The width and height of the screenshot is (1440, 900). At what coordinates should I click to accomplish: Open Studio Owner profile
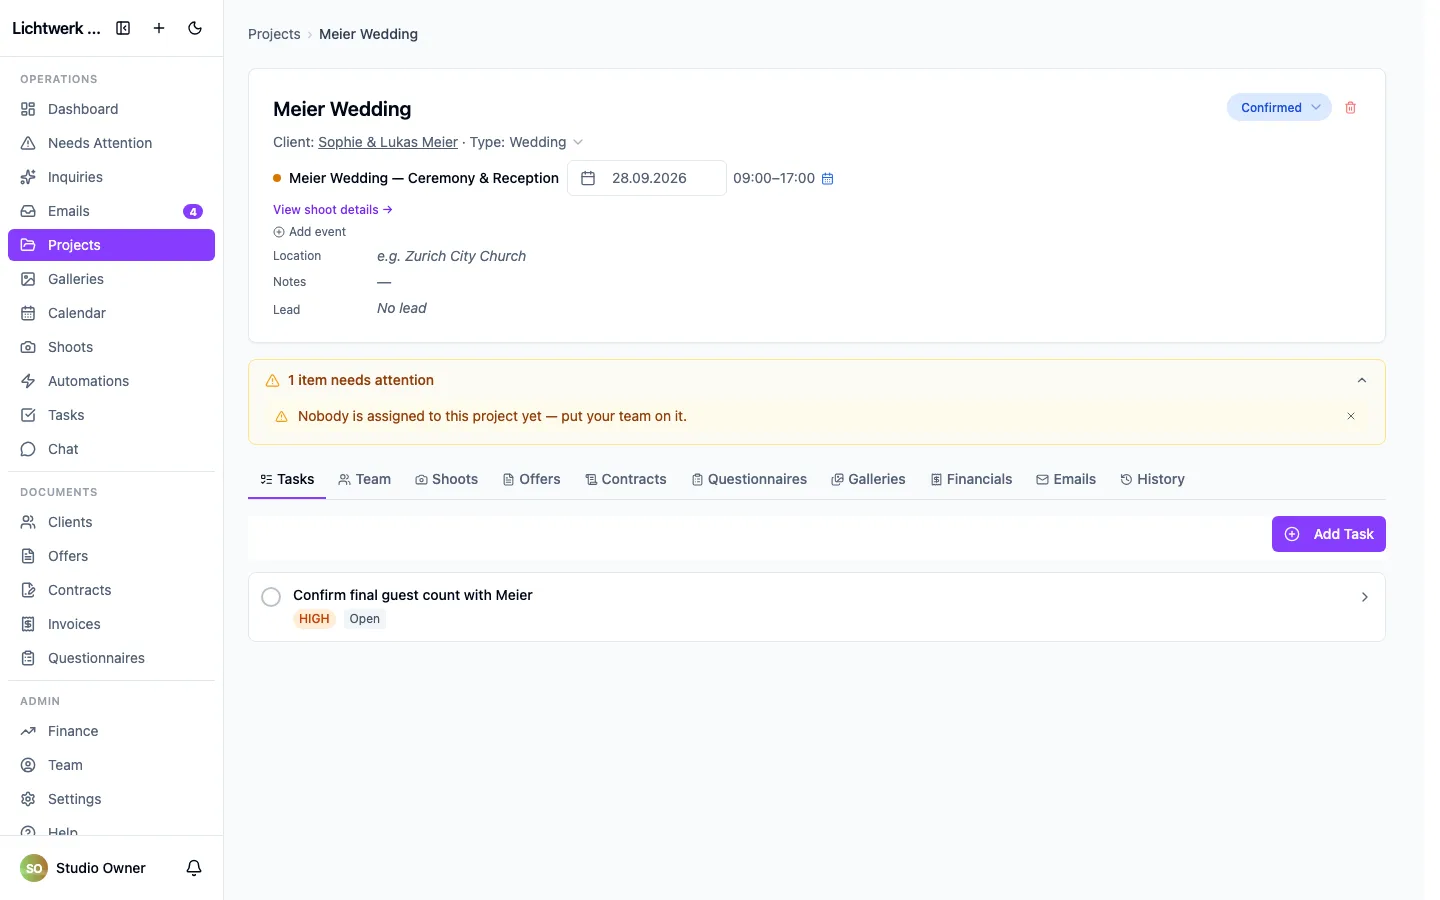[x=84, y=868]
